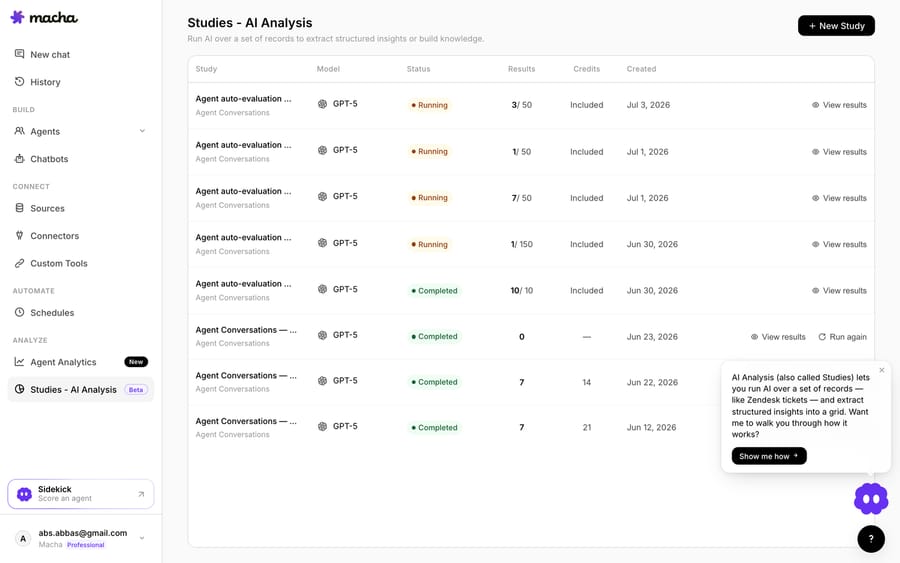Click the Professional plan badge
Screen dimensions: 900x563
click(x=86, y=545)
